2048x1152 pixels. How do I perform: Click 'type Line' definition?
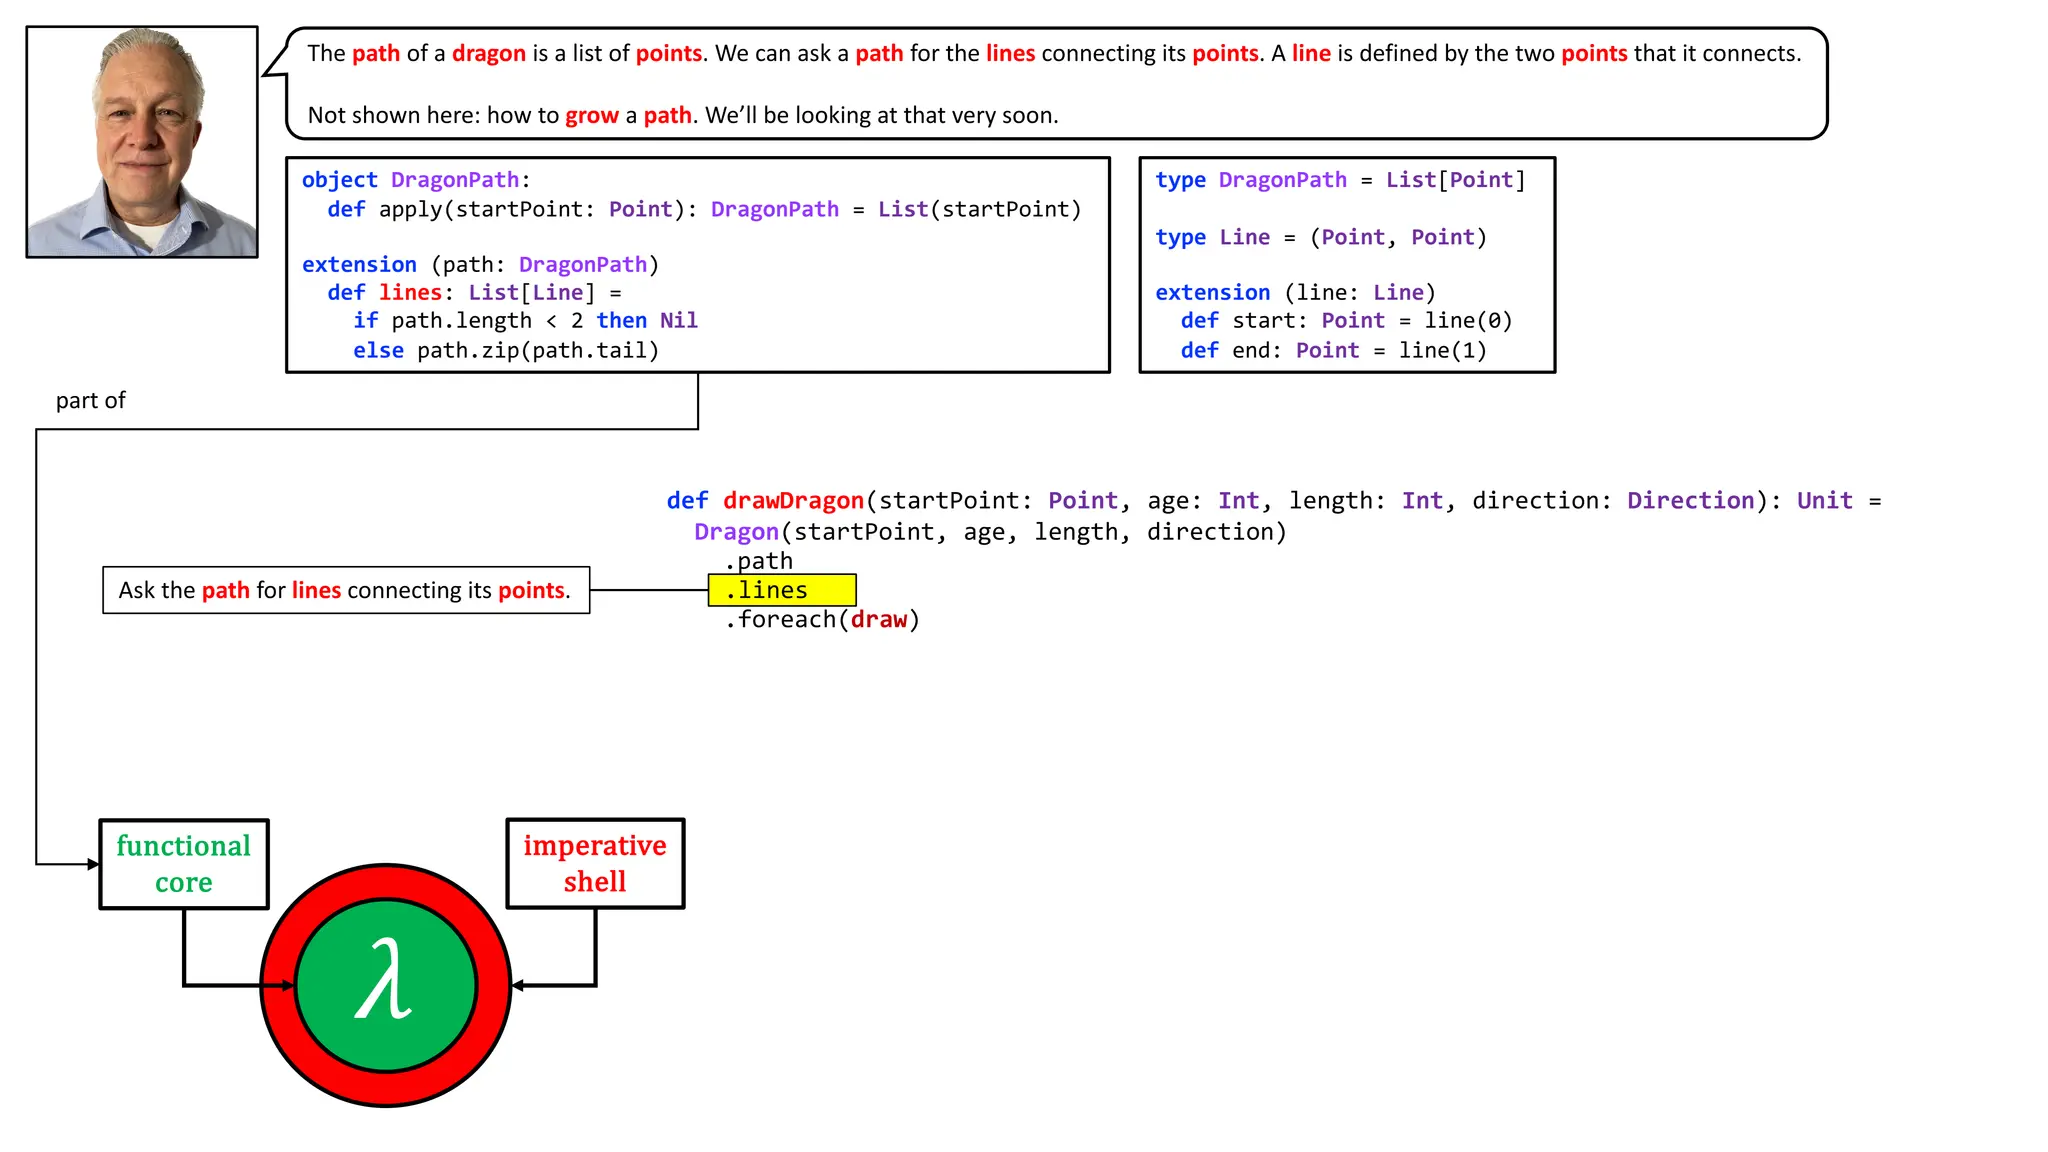[x=1212, y=237]
